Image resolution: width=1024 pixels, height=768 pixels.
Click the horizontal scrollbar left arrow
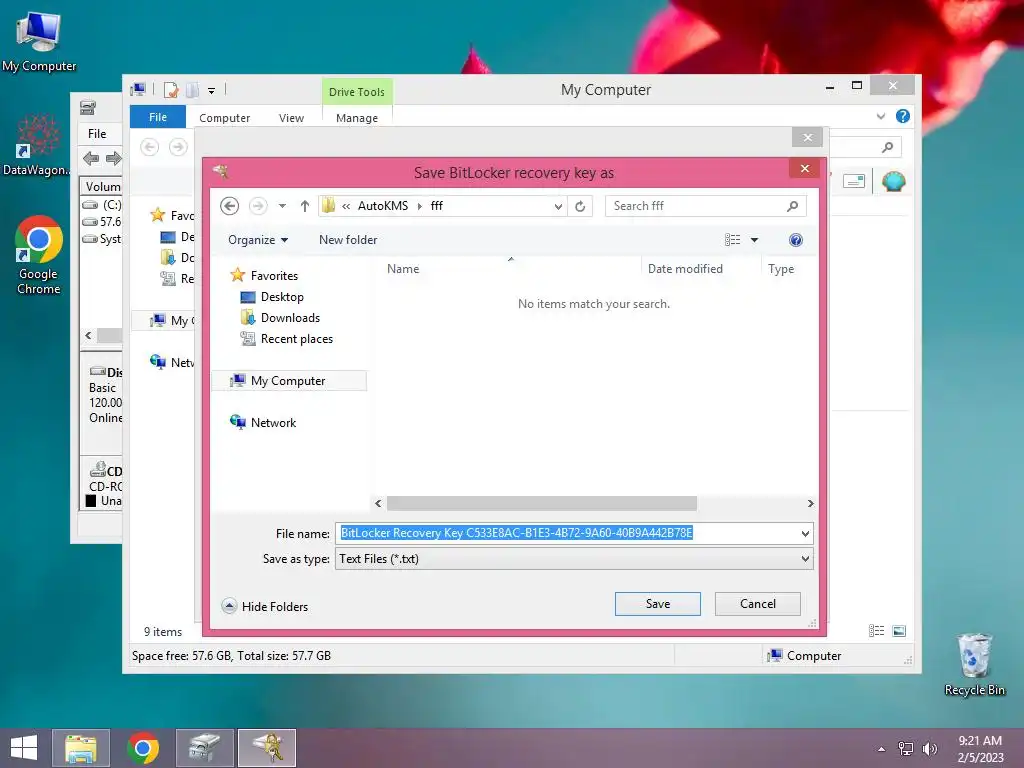point(378,504)
